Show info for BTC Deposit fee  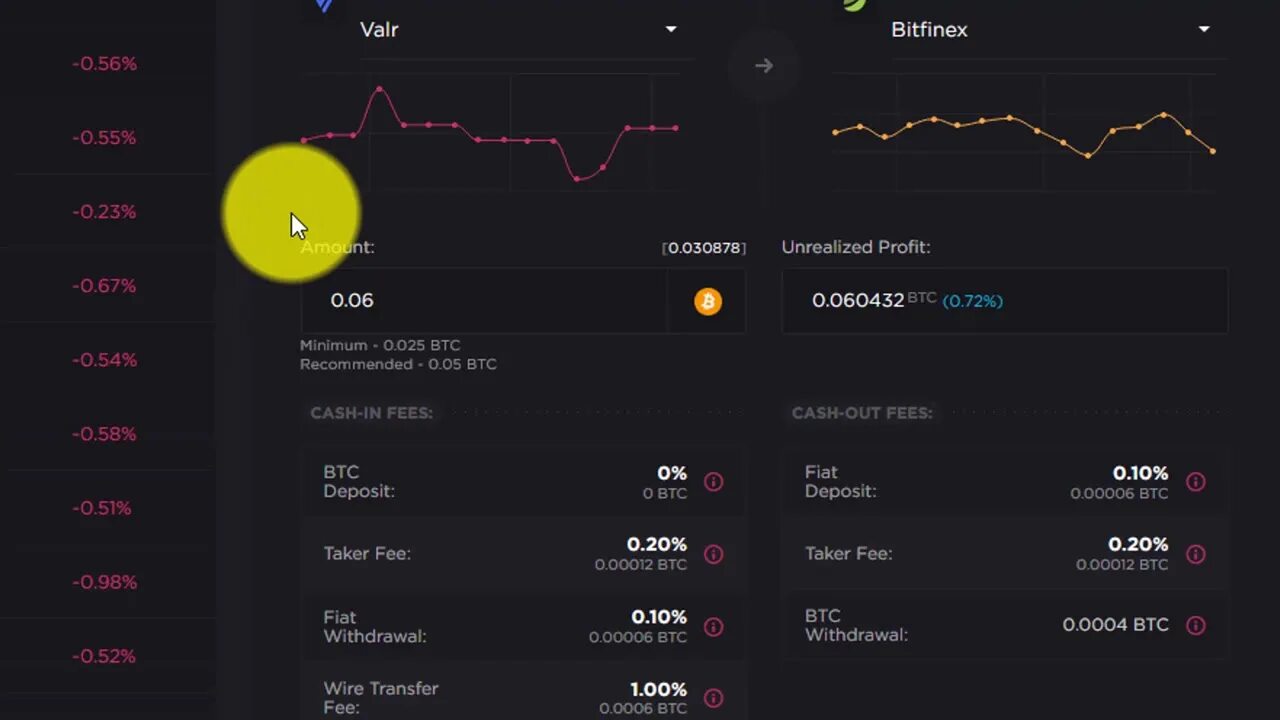coord(714,482)
